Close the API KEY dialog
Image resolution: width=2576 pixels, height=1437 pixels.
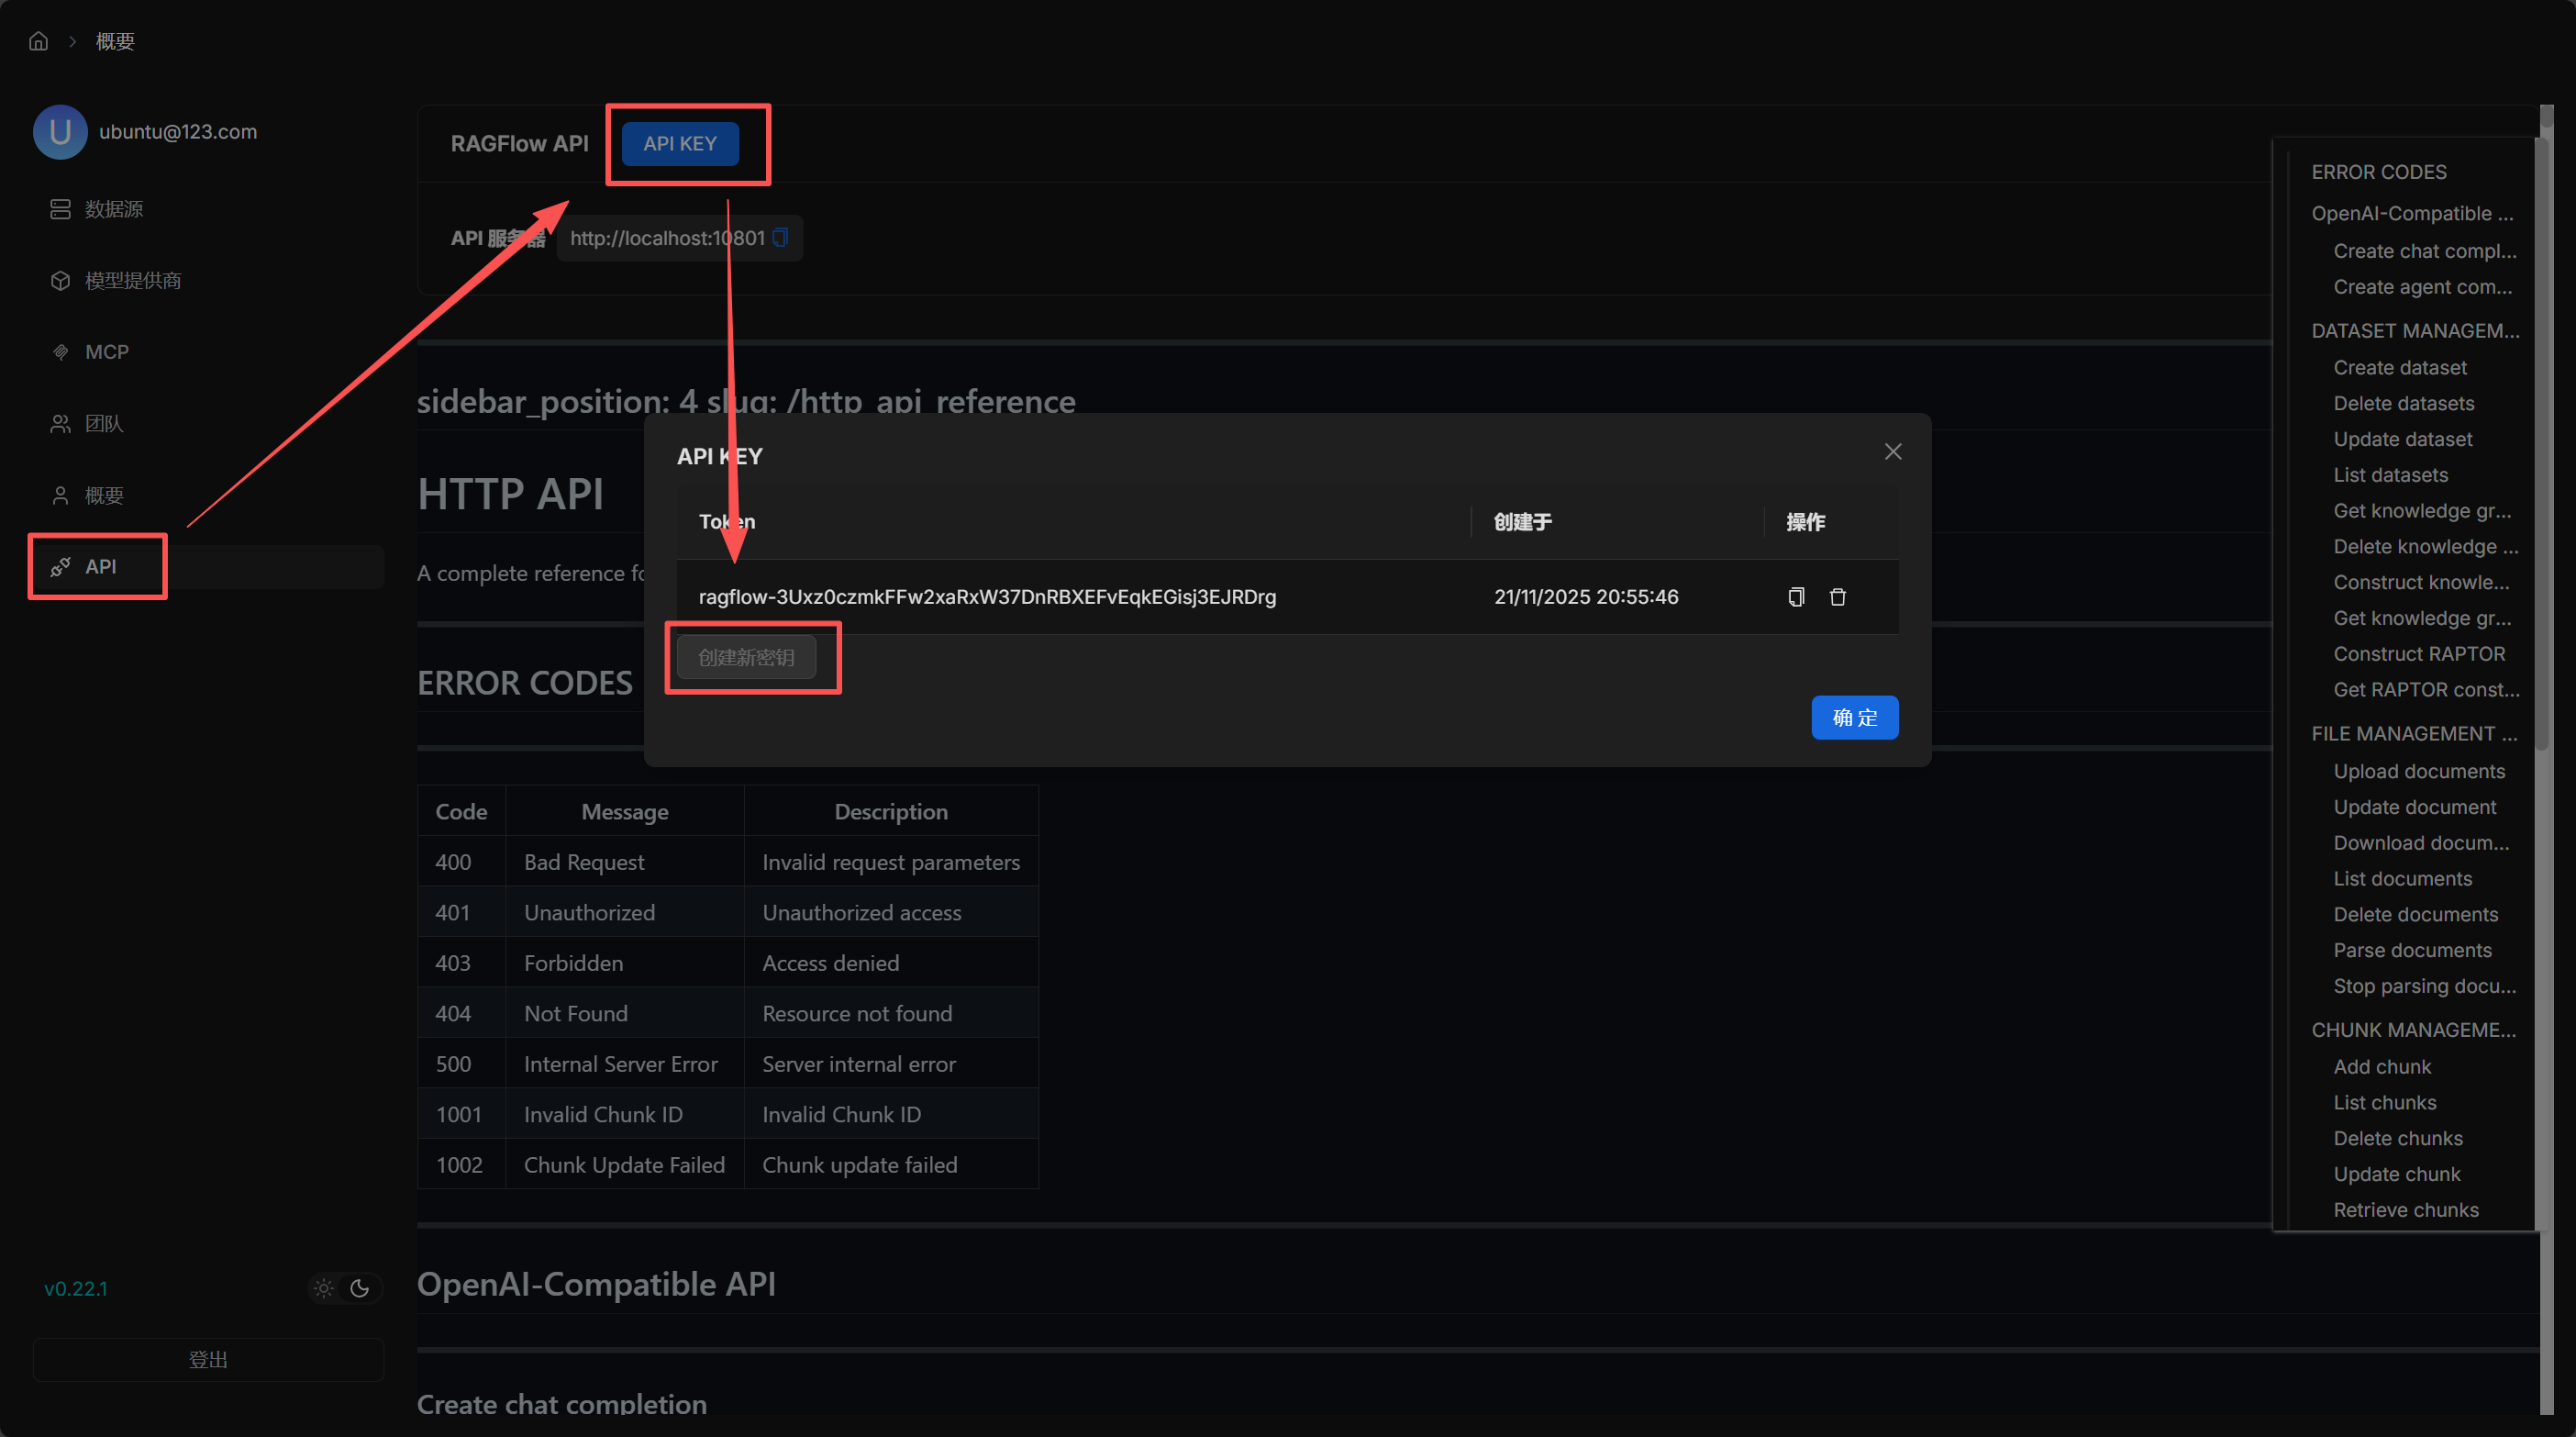1892,452
